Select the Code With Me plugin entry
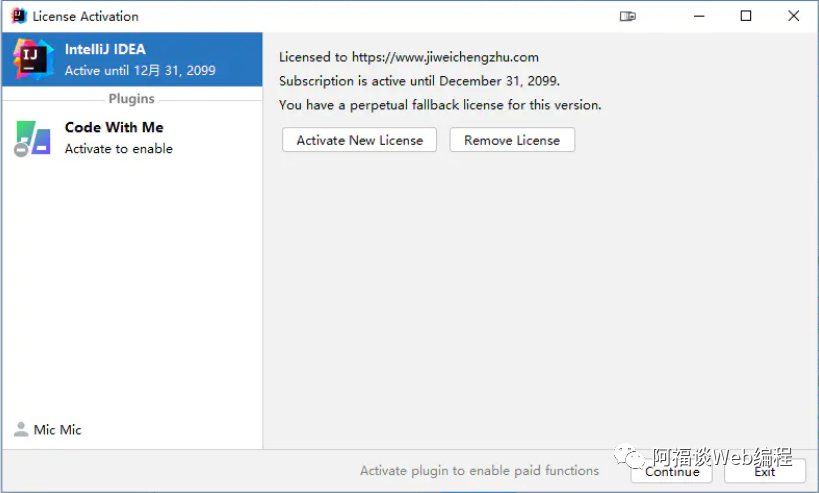 [x=132, y=138]
